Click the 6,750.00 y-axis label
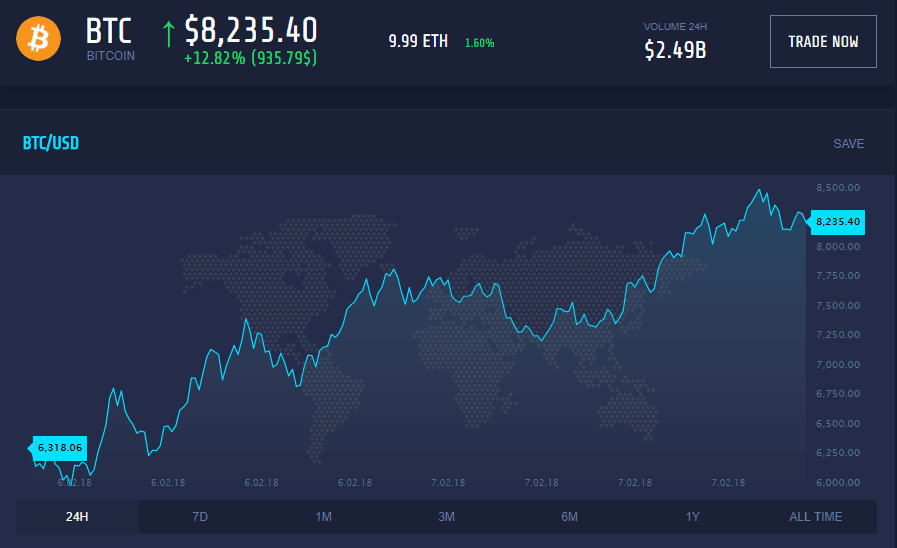 pos(838,394)
